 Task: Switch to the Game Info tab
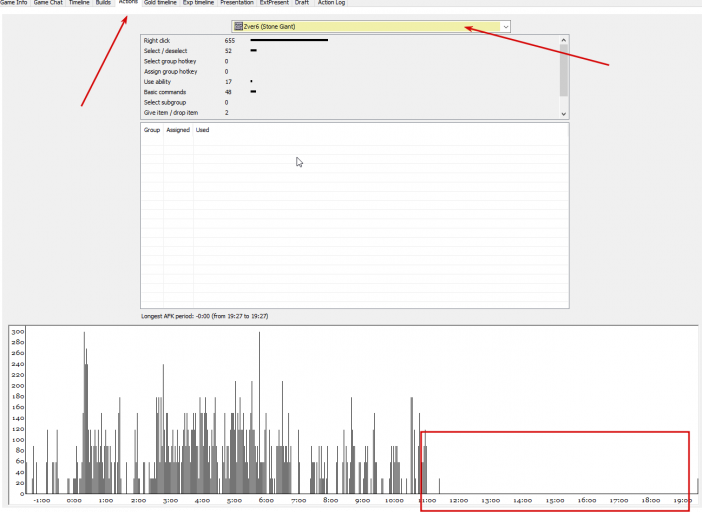14,3
